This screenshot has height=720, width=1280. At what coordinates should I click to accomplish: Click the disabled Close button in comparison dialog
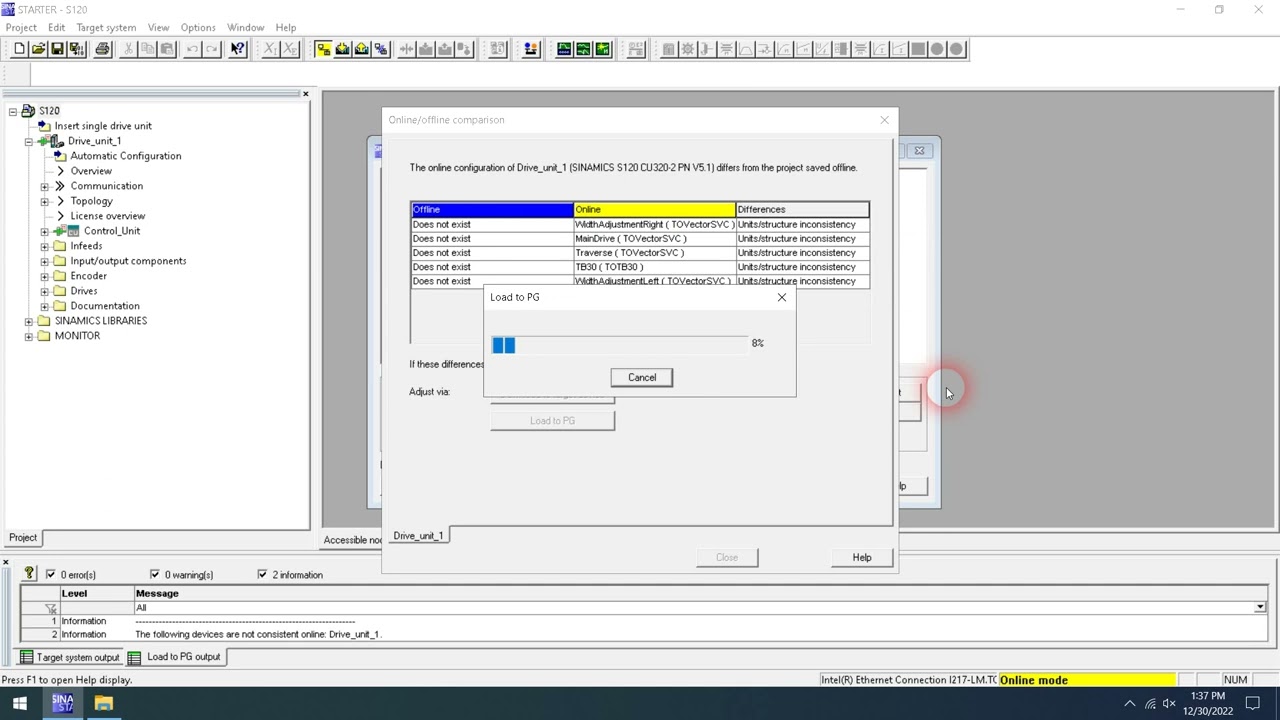point(727,557)
